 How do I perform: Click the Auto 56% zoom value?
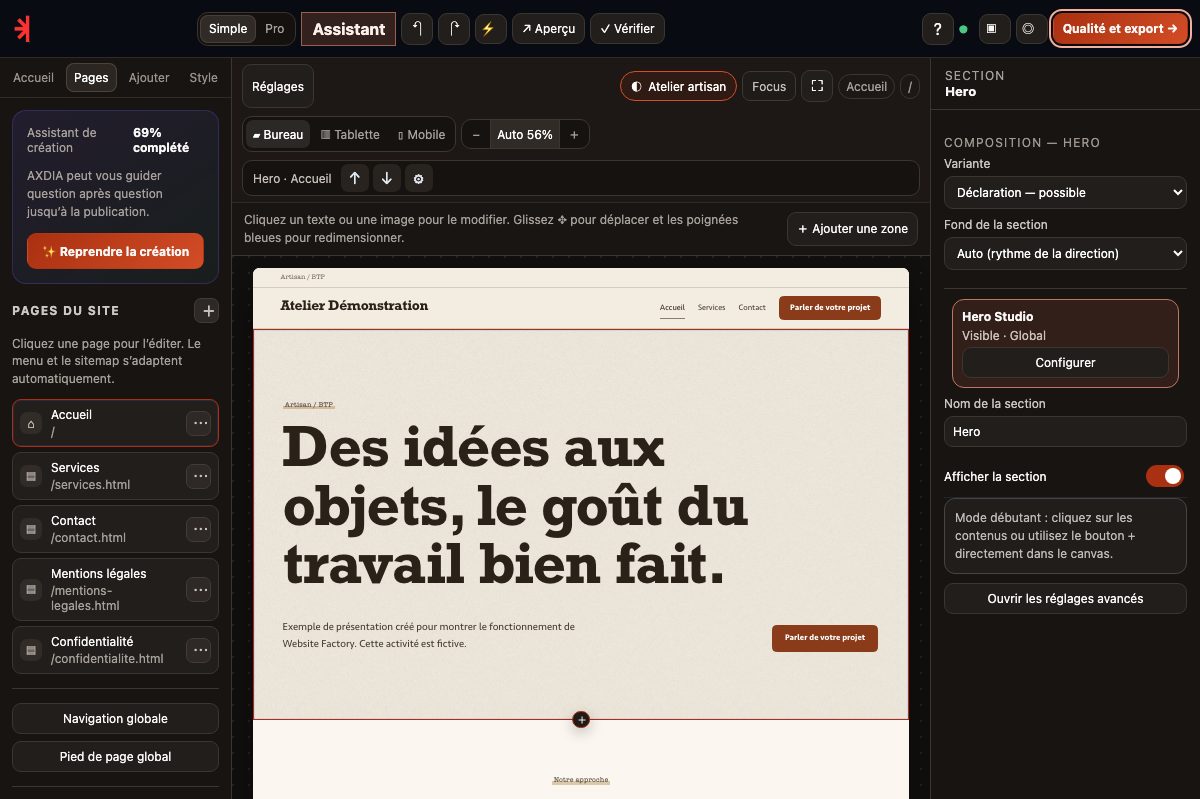525,134
